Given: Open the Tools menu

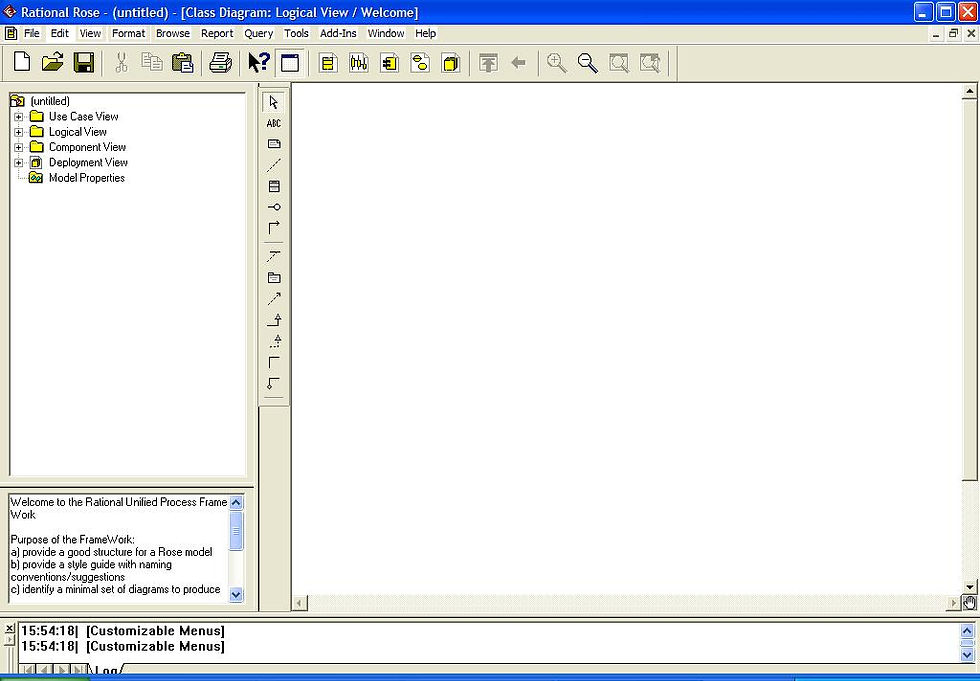Looking at the screenshot, I should (x=296, y=34).
